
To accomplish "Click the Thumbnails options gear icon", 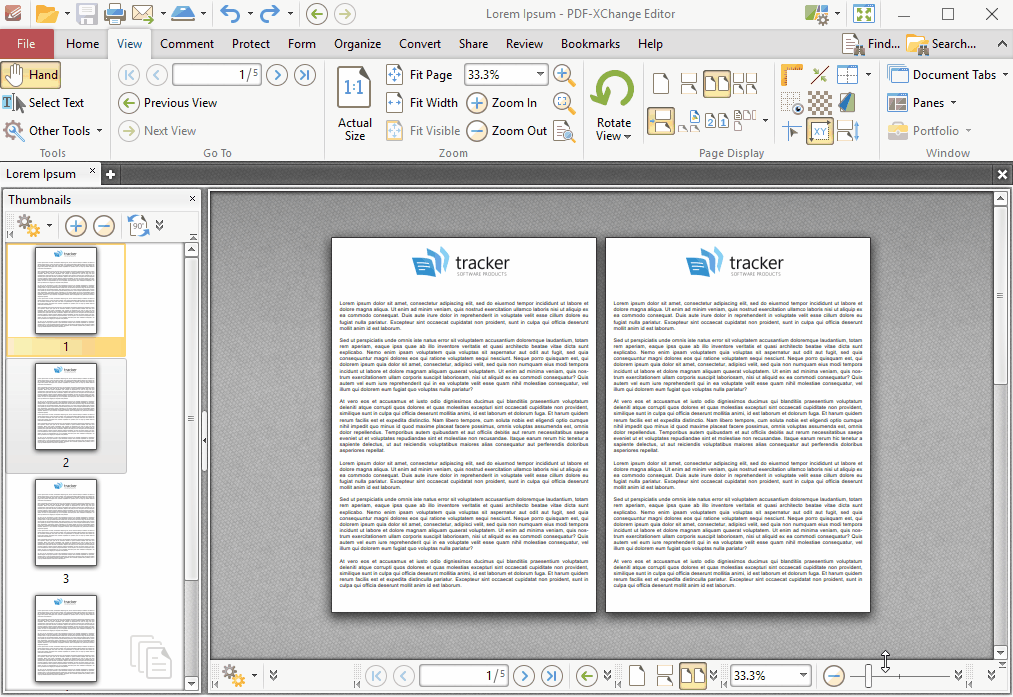I will tap(29, 225).
